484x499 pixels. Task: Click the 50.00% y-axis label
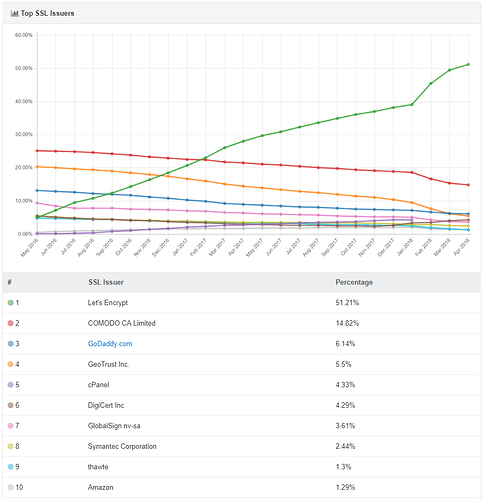coord(24,68)
